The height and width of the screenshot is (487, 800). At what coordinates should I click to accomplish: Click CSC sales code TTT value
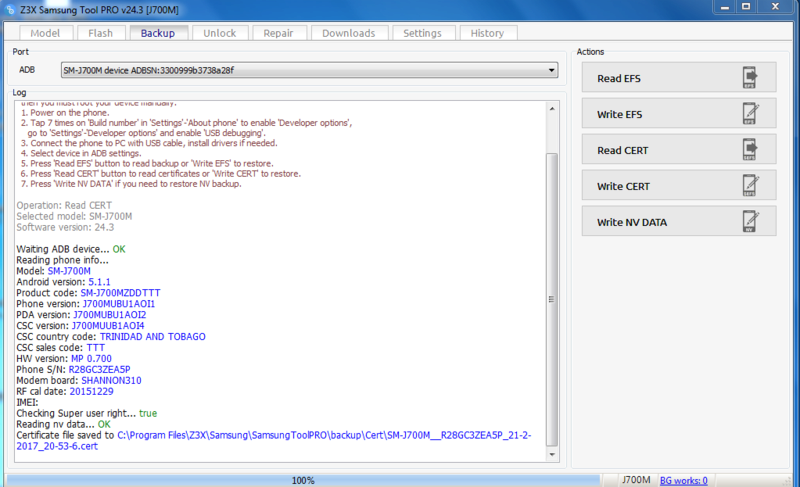95,348
